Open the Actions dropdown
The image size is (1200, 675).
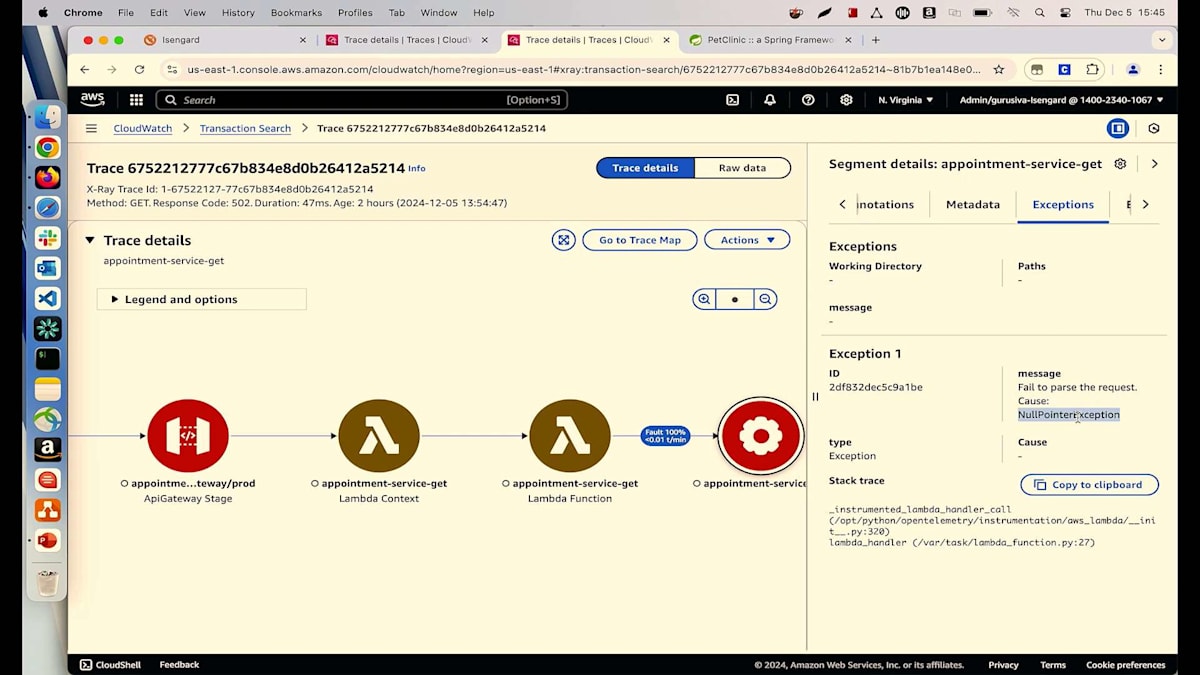pos(747,240)
